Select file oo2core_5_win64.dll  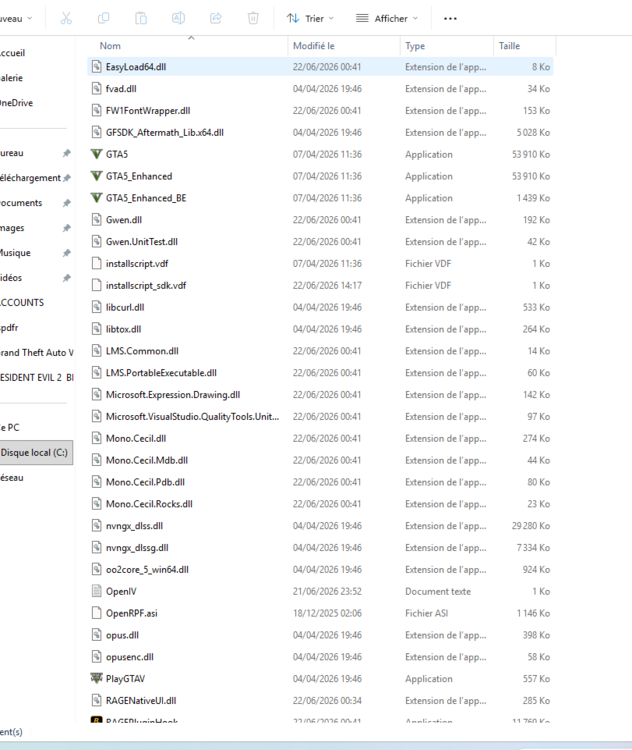tap(320, 569)
